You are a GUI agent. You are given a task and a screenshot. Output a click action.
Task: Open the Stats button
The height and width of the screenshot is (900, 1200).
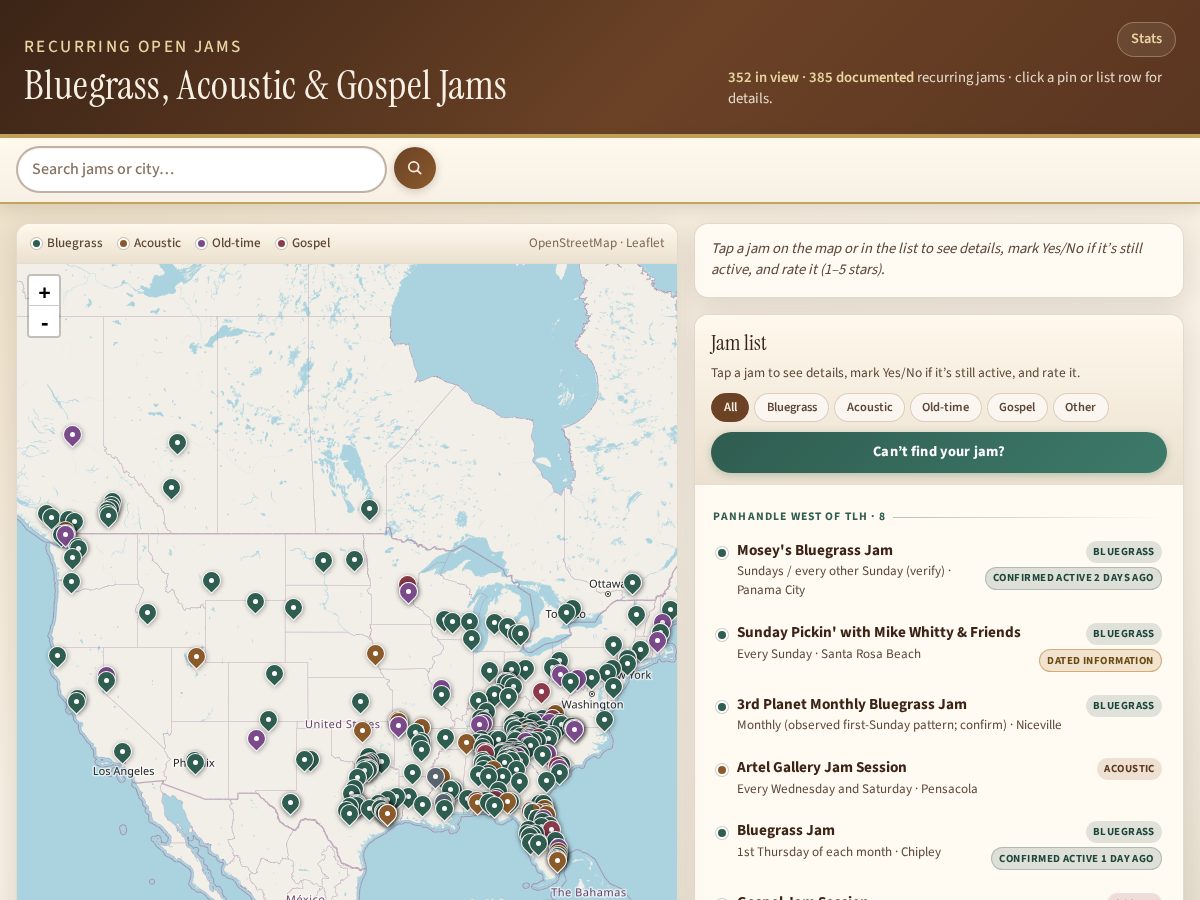pyautogui.click(x=1146, y=39)
